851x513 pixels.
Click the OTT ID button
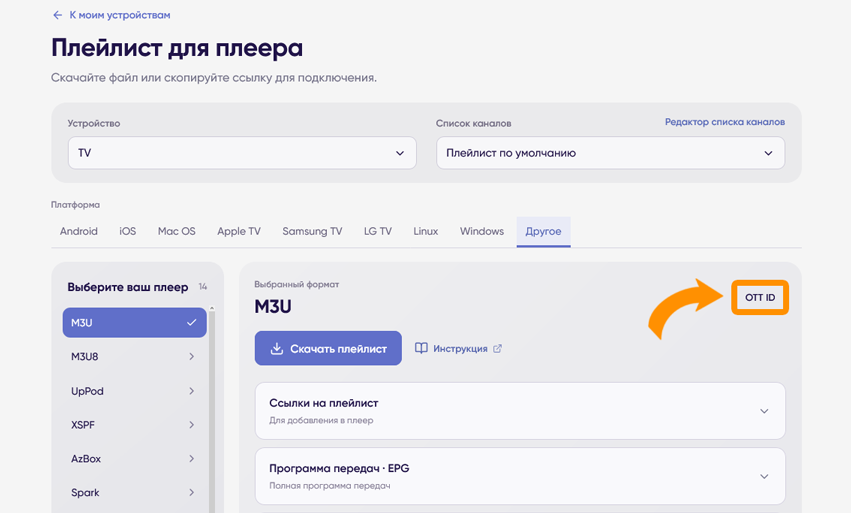[x=760, y=297]
